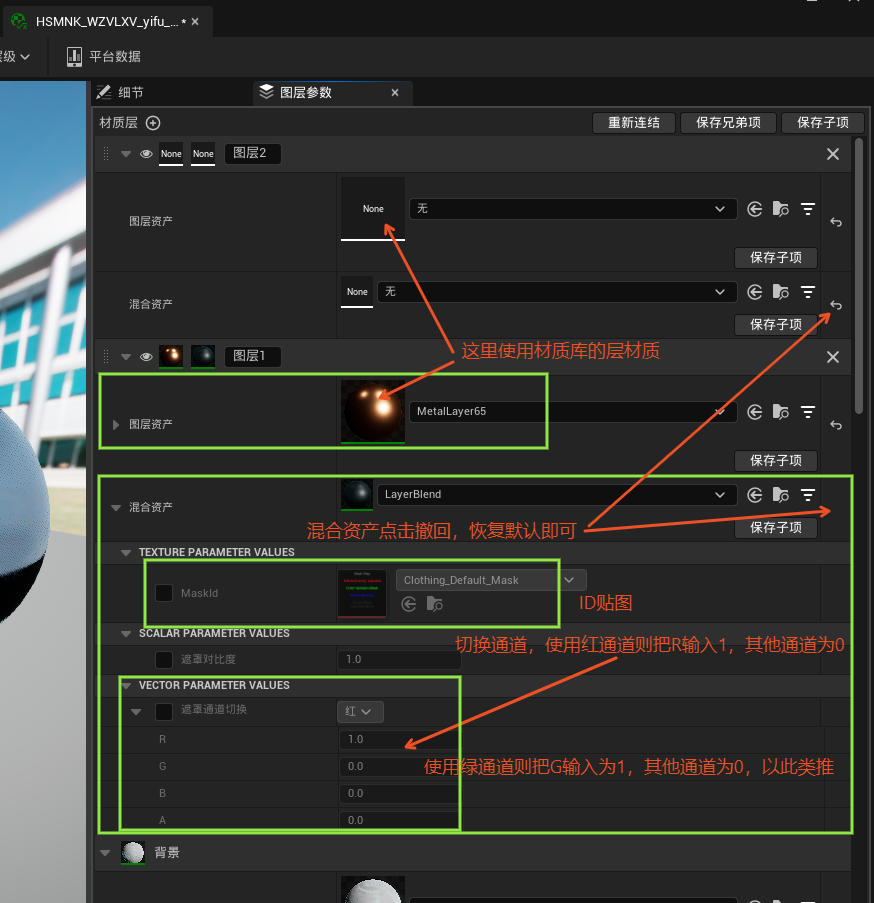
Task: Click the R channel value field
Action: point(400,740)
